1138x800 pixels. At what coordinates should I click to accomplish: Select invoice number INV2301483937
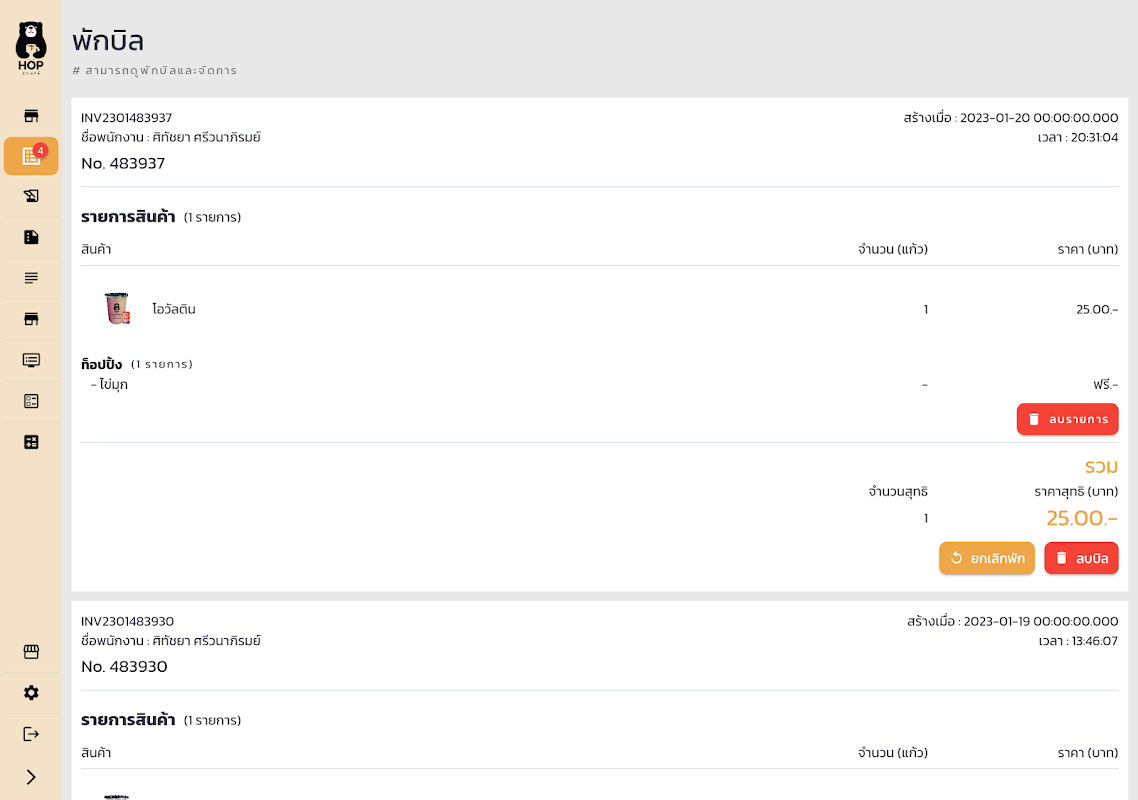[127, 118]
